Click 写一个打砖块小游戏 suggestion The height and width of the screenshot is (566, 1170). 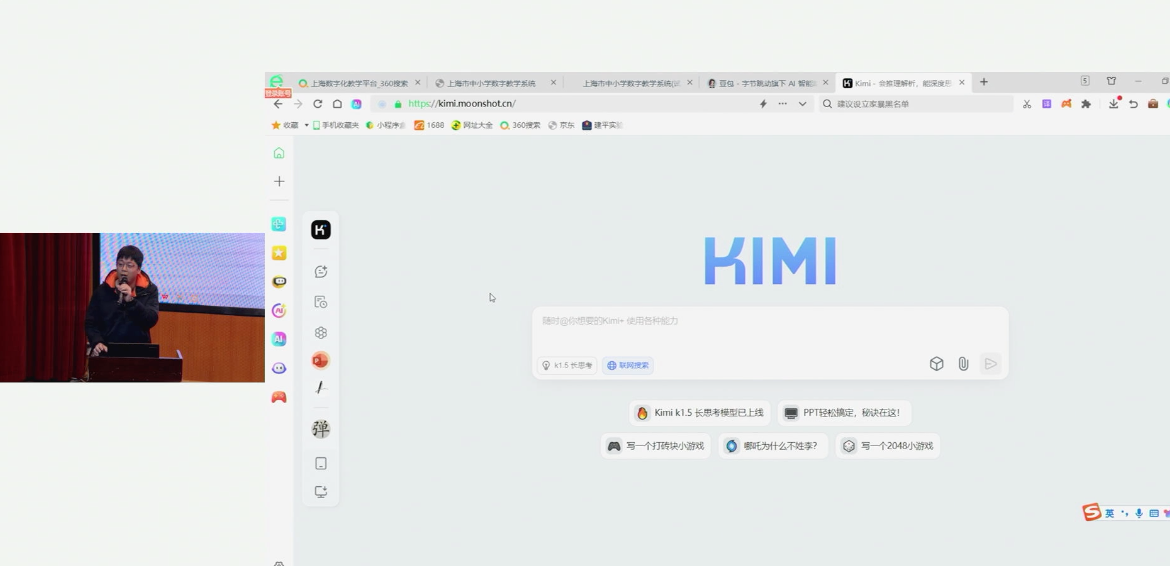pyautogui.click(x=656, y=446)
